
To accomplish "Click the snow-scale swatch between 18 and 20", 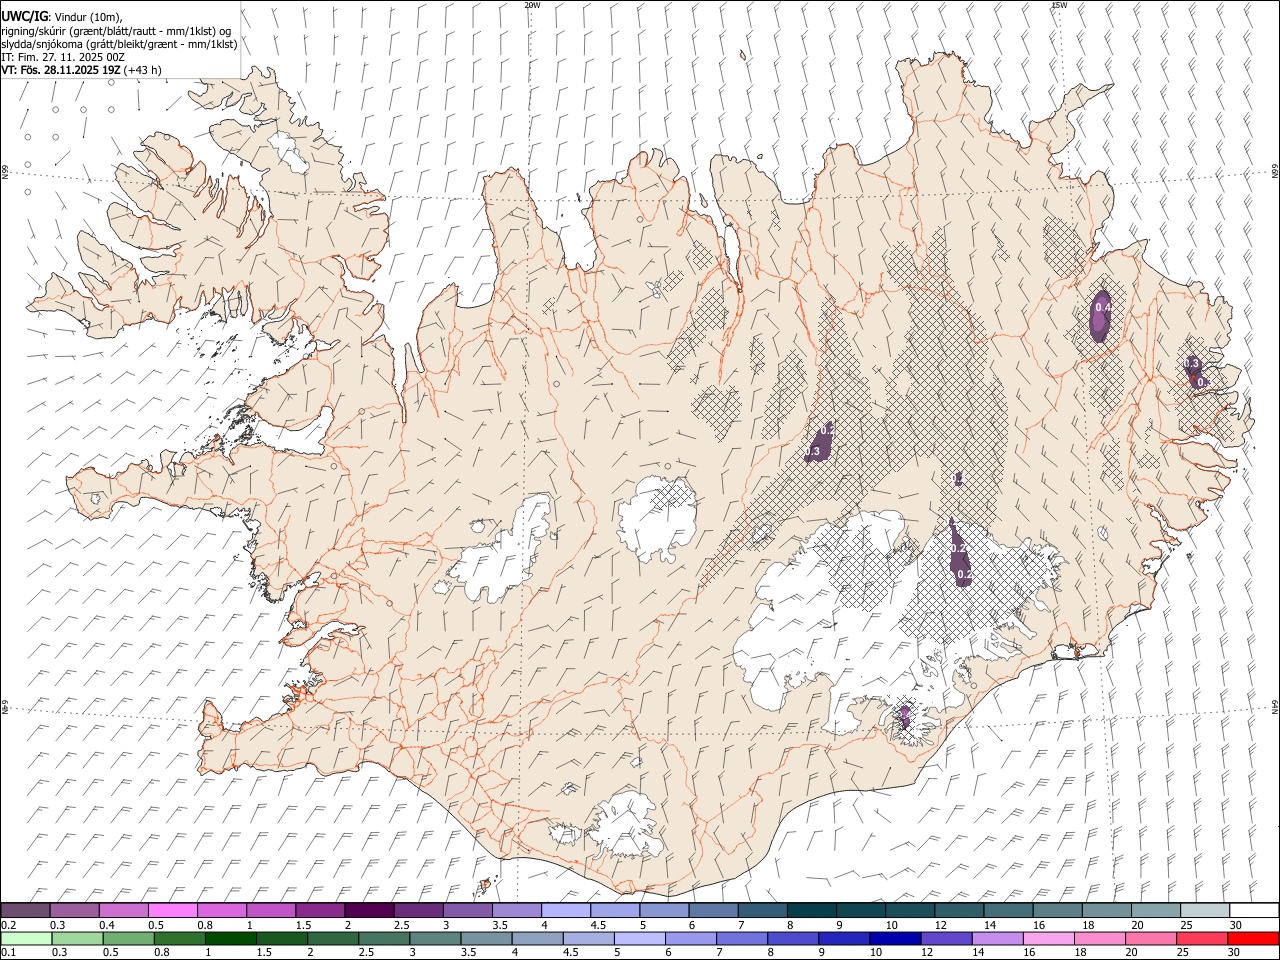I will pos(1105,911).
